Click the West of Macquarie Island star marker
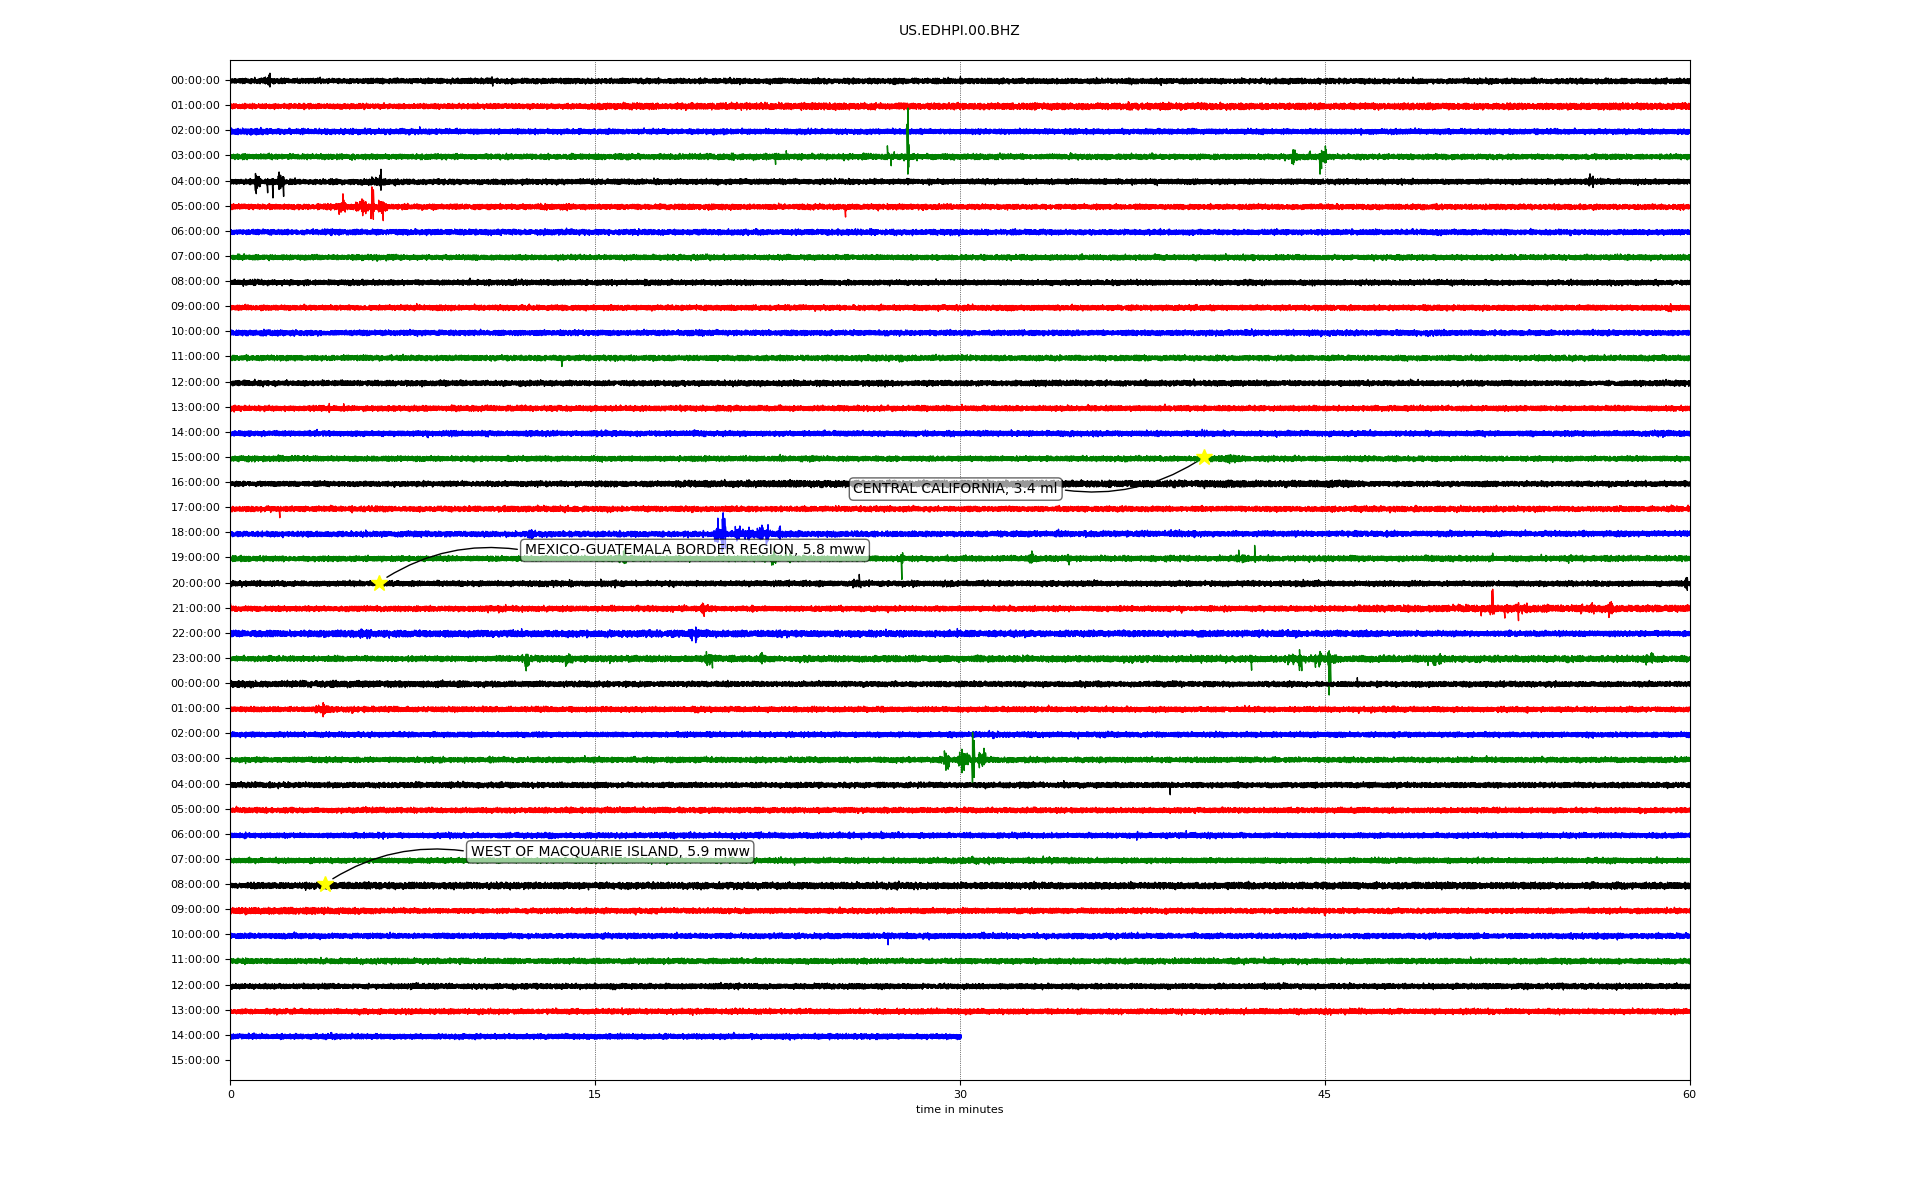The width and height of the screenshot is (1920, 1200). pos(325,884)
